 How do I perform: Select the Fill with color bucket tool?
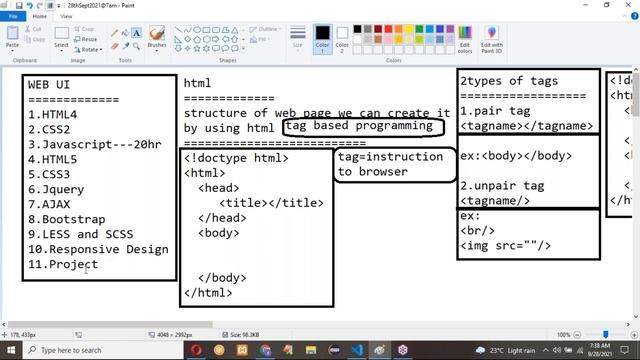click(125, 33)
